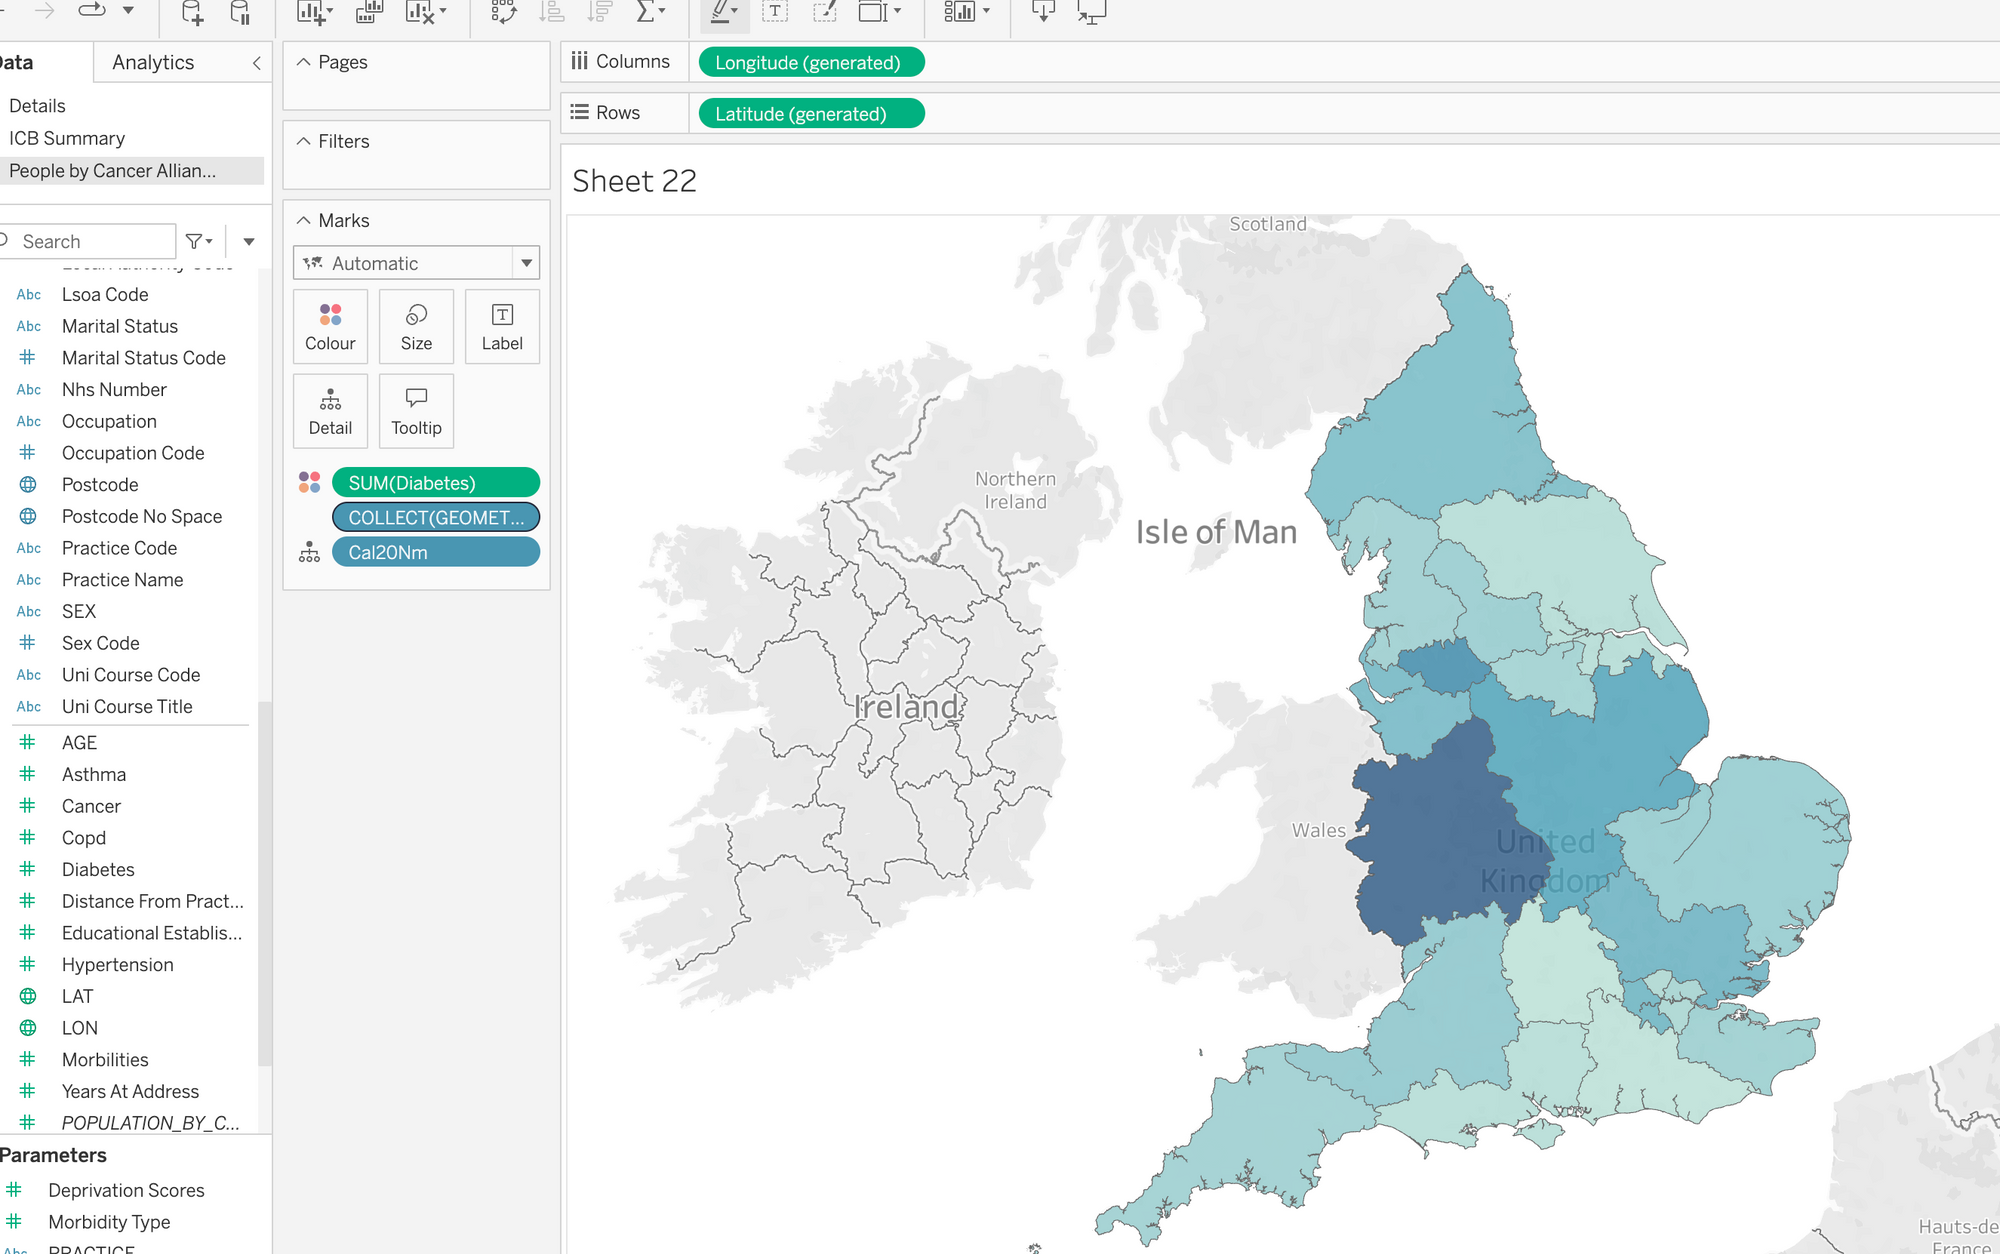Click the Longitude (generated) column pill
Viewport: 2000px width, 1254px height.
pyautogui.click(x=810, y=62)
